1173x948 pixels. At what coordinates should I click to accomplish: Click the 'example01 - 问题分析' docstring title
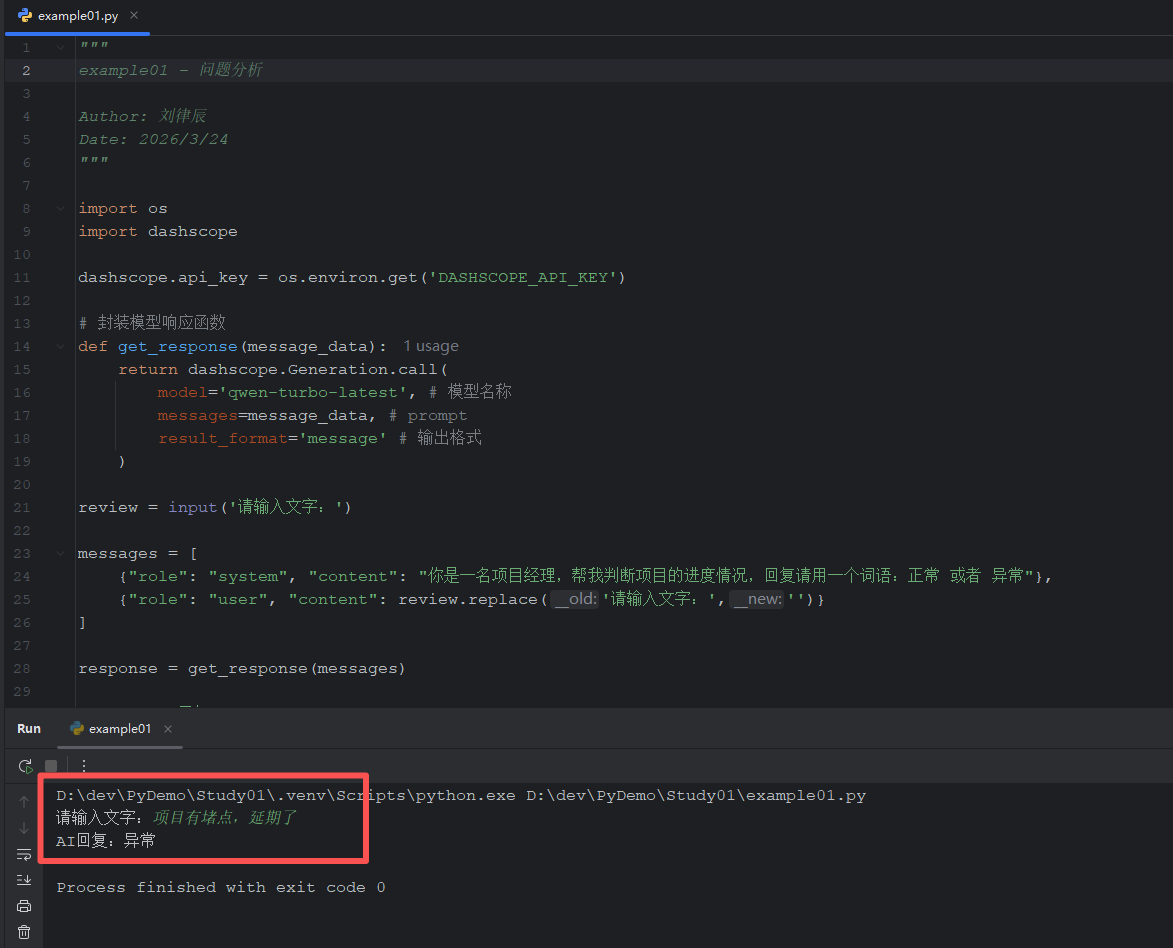pos(171,70)
